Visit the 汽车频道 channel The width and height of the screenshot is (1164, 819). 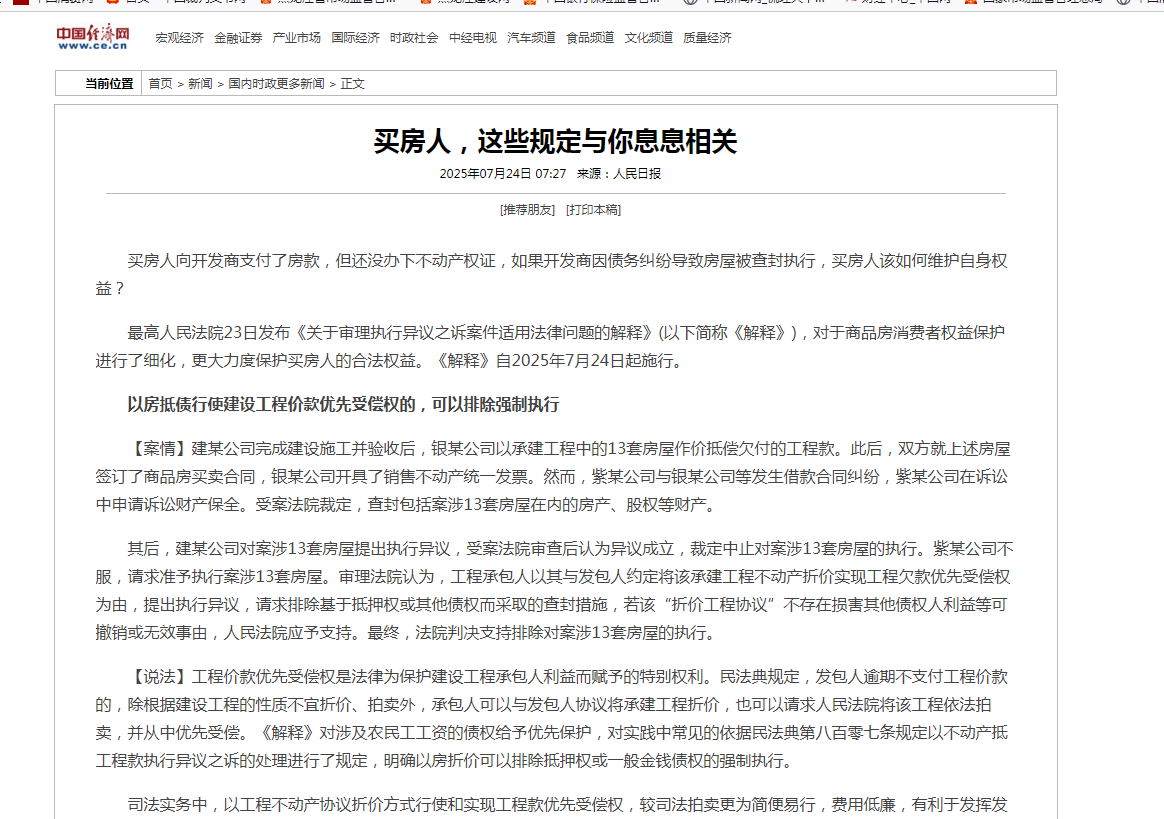tap(531, 38)
